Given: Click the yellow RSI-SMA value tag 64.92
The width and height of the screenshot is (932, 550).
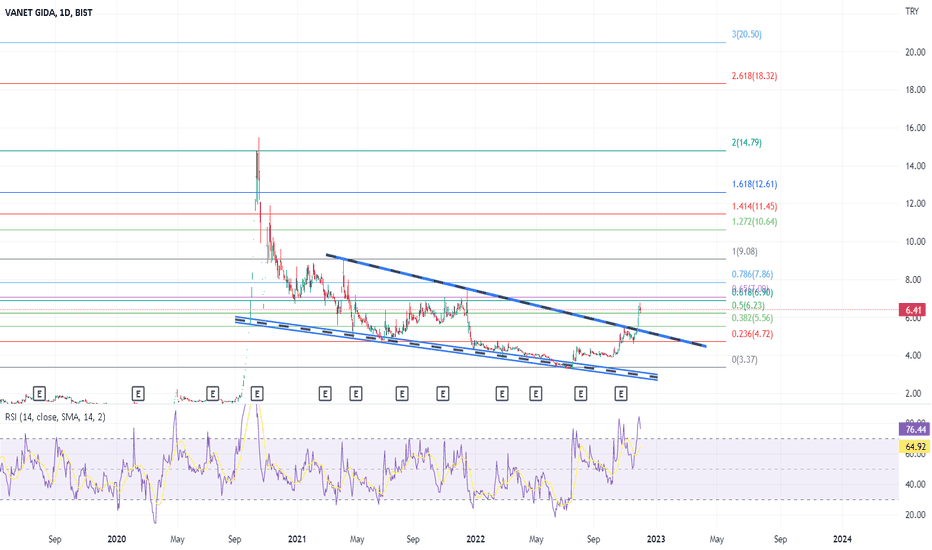Looking at the screenshot, I should [x=914, y=447].
